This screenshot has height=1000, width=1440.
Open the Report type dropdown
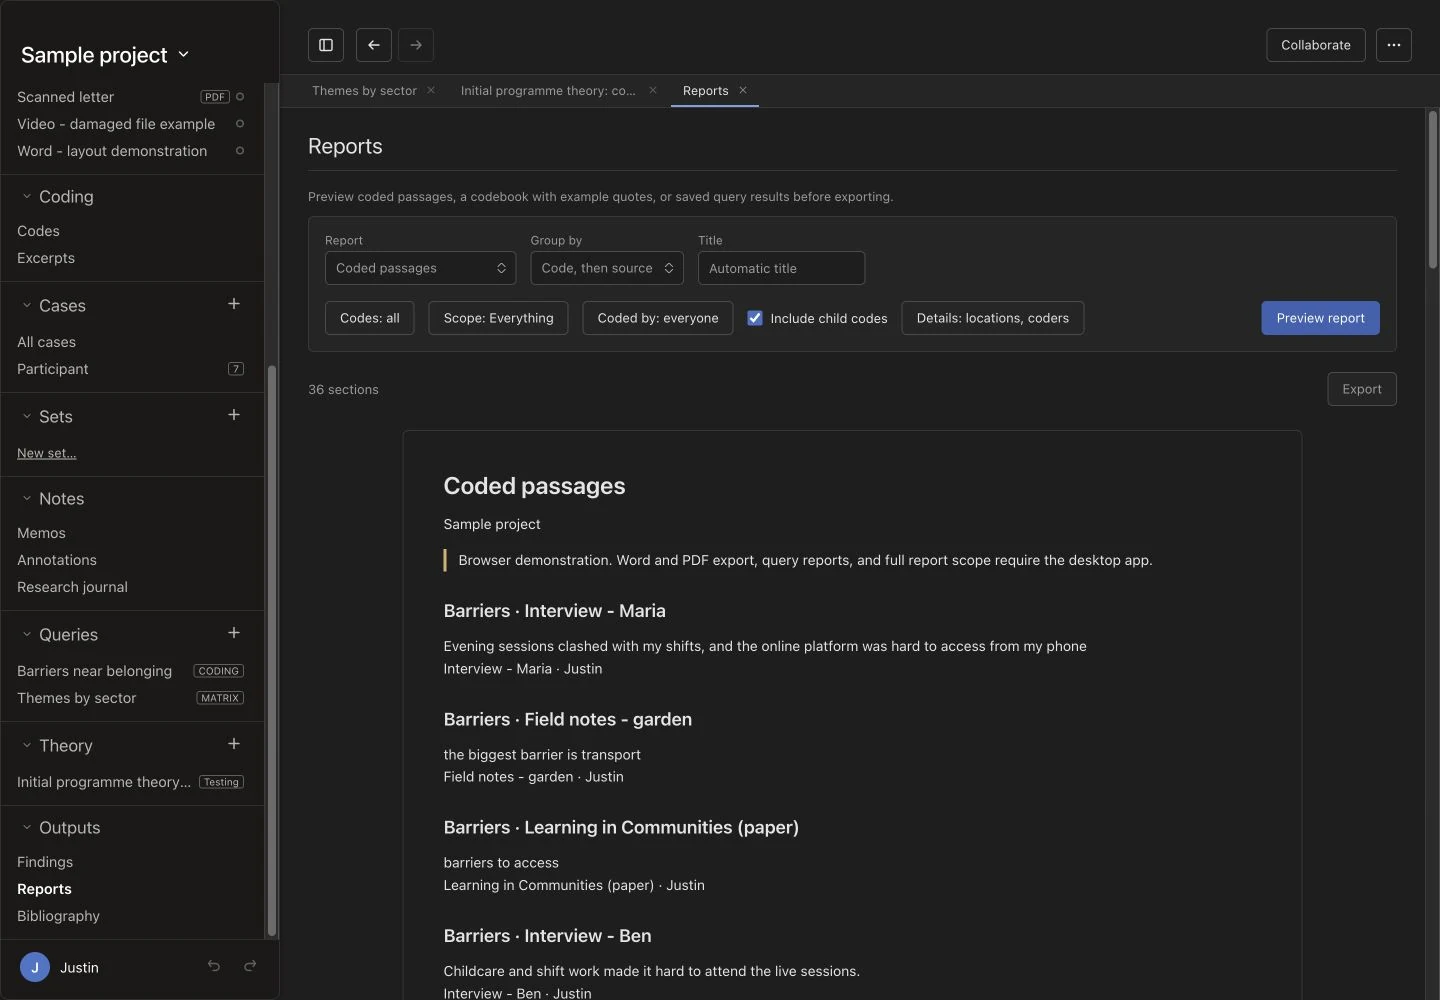point(420,268)
